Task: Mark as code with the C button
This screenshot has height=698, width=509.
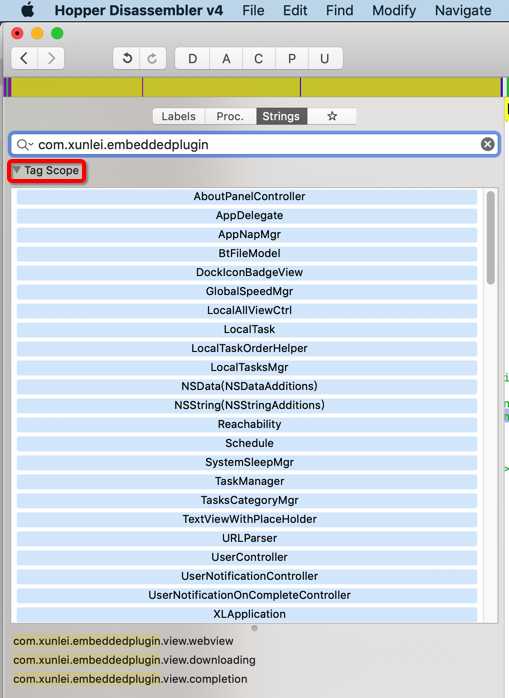Action: pyautogui.click(x=259, y=58)
